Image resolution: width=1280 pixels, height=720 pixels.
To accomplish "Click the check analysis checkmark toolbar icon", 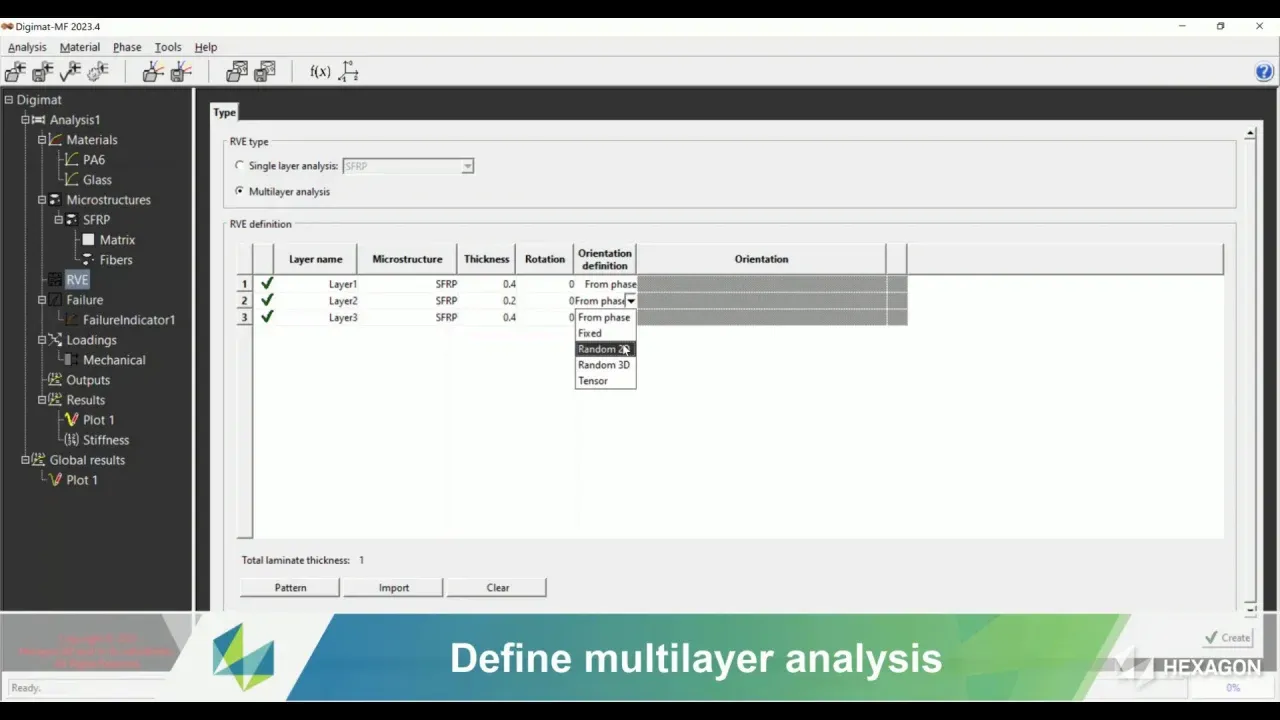I will click(x=70, y=72).
